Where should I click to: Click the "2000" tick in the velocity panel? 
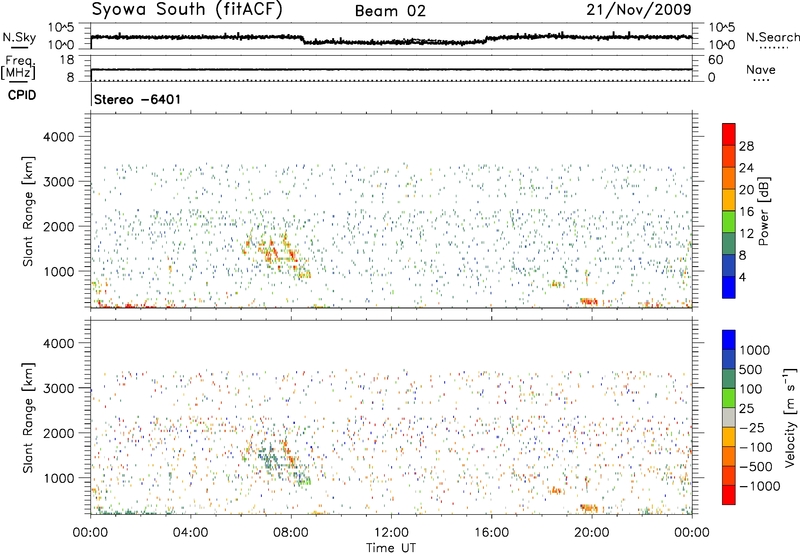pyautogui.click(x=58, y=433)
